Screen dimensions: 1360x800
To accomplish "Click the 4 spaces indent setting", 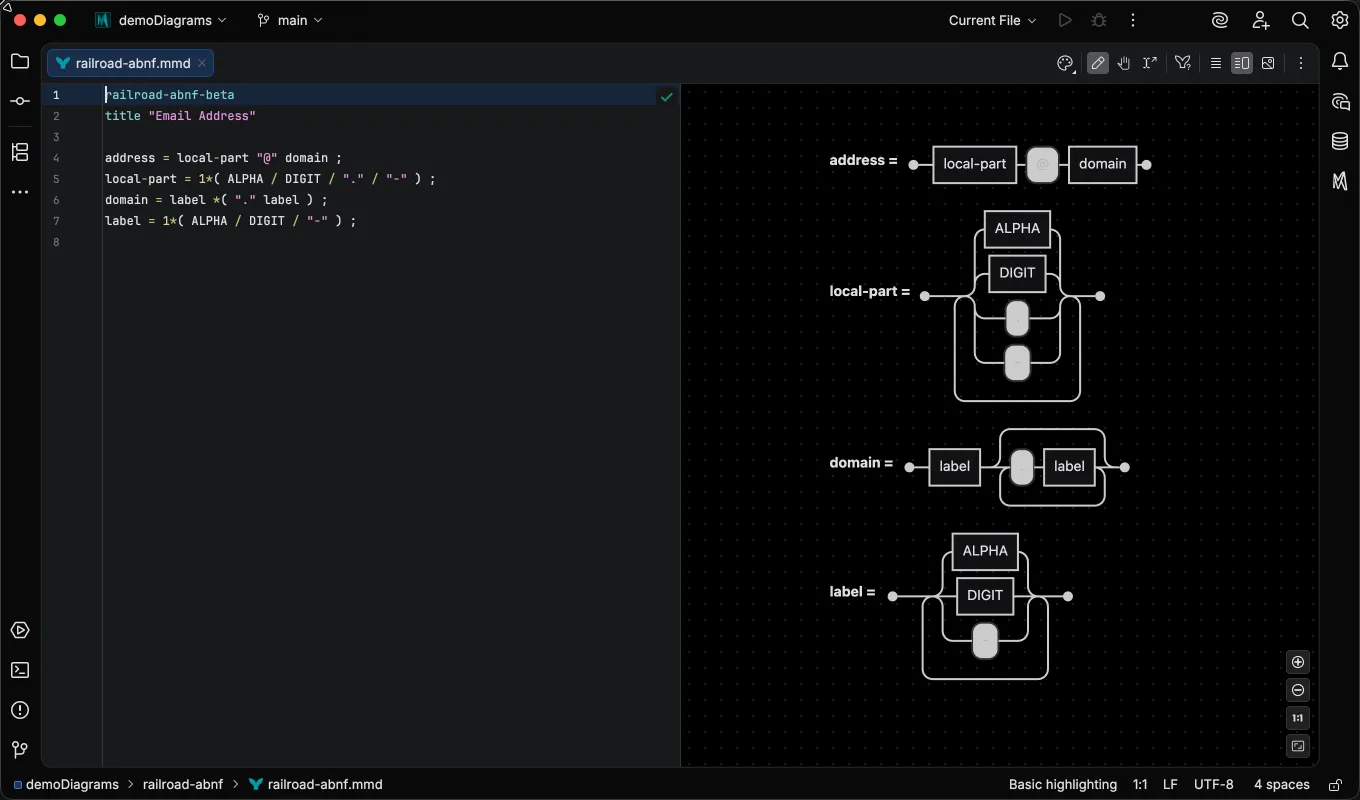I will point(1282,785).
